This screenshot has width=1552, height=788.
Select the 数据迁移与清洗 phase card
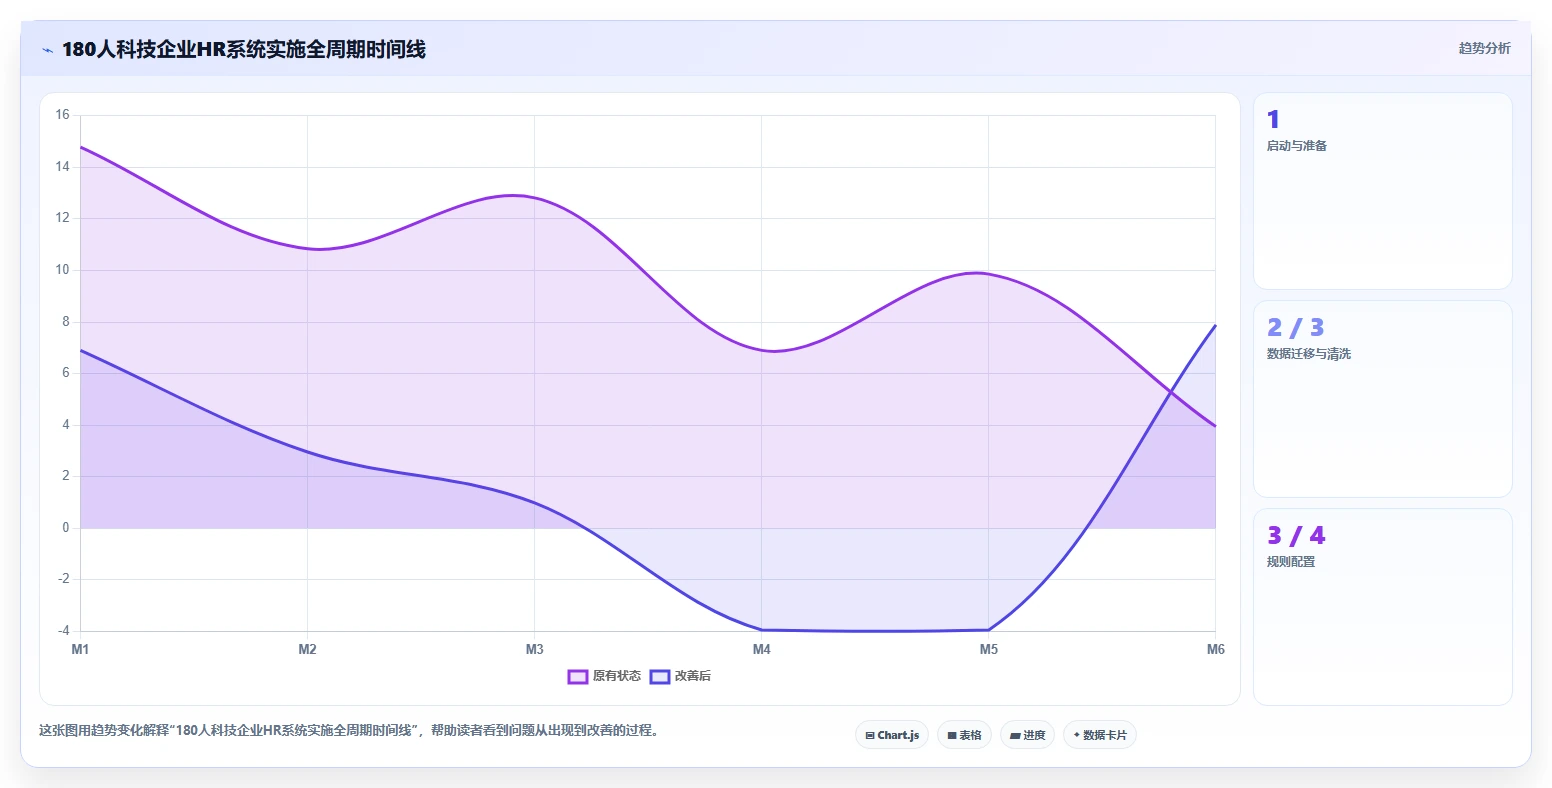click(1382, 399)
